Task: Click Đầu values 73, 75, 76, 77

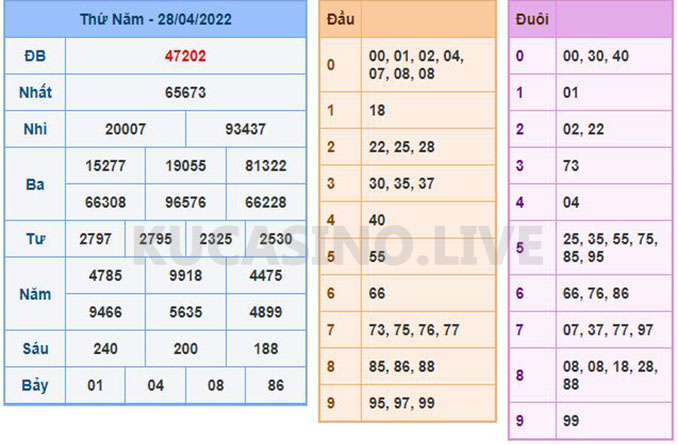Action: [x=414, y=330]
